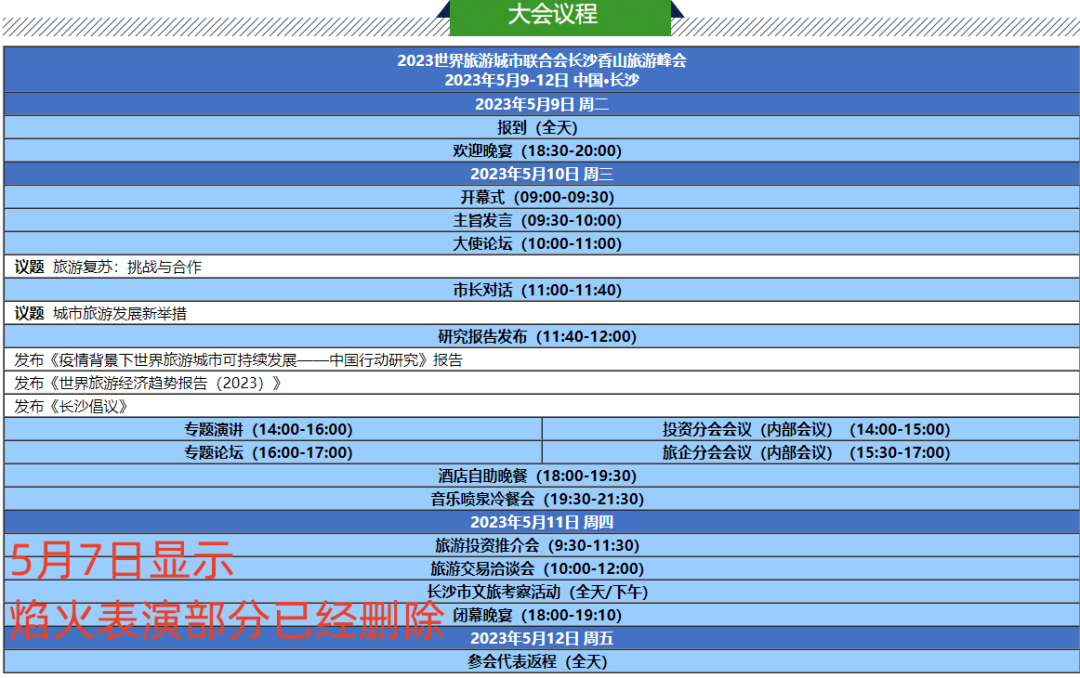Select the 参会代表返程 (全天) row

[537, 661]
